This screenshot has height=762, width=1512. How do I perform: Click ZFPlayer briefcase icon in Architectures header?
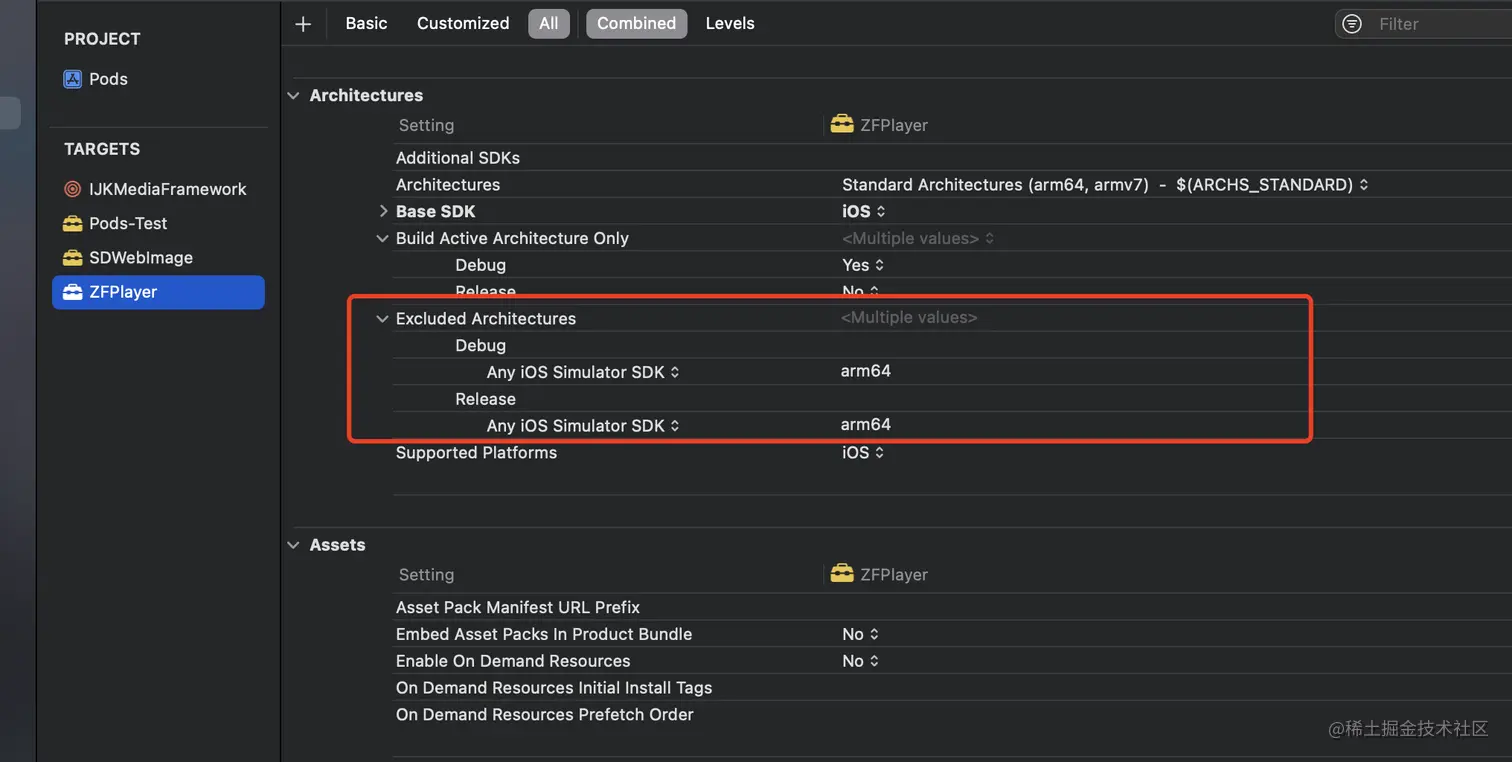(842, 125)
